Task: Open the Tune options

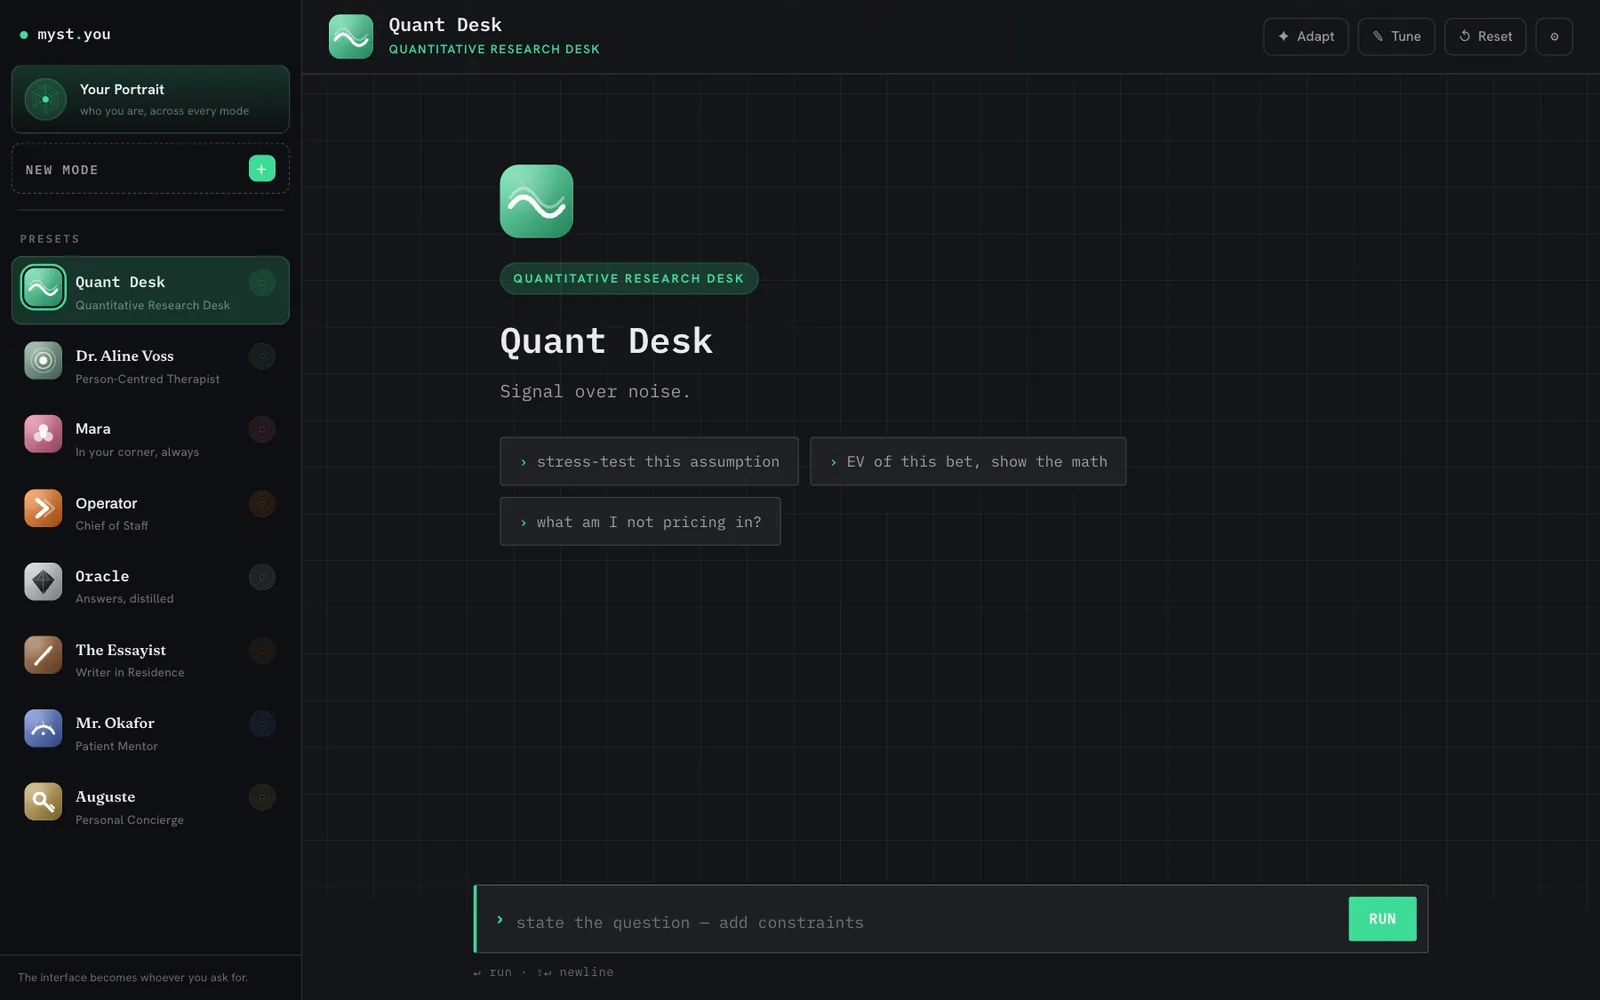Action: pyautogui.click(x=1396, y=37)
